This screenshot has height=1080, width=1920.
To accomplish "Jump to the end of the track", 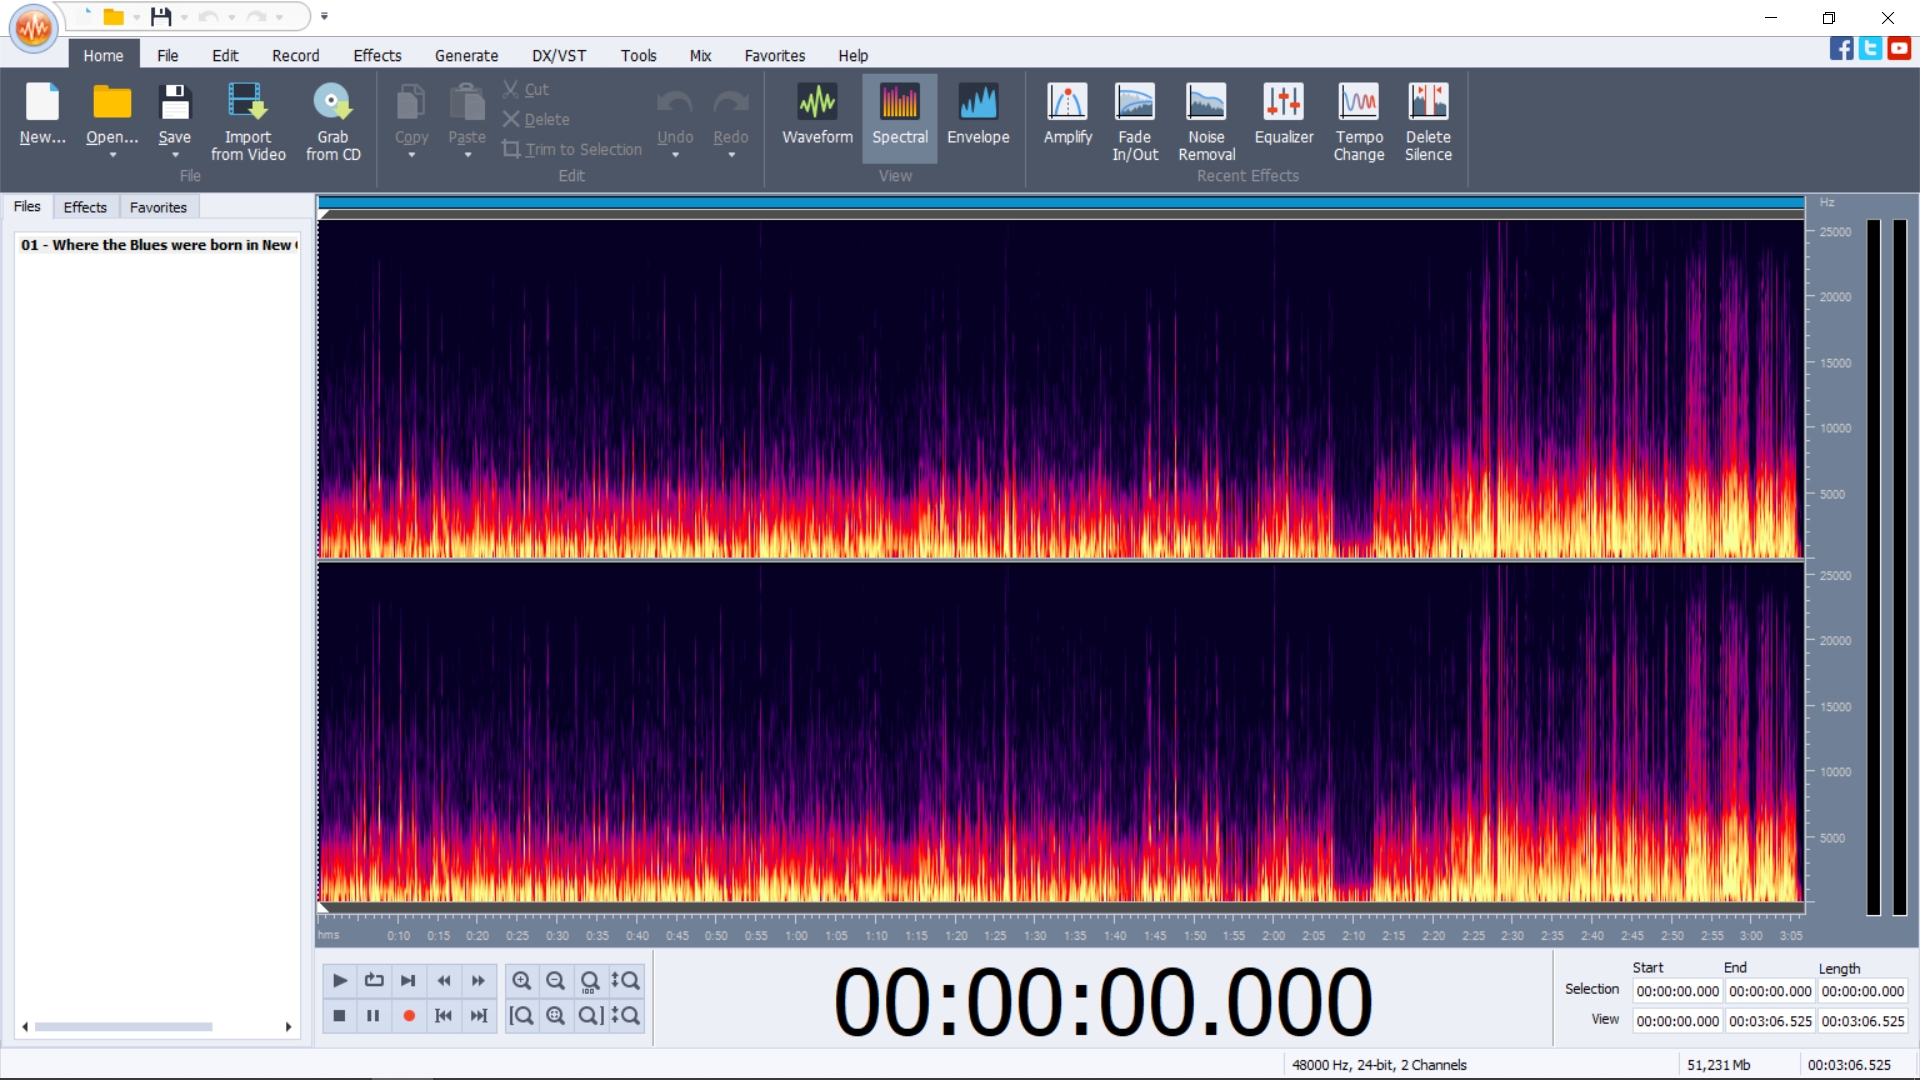I will (x=478, y=1016).
